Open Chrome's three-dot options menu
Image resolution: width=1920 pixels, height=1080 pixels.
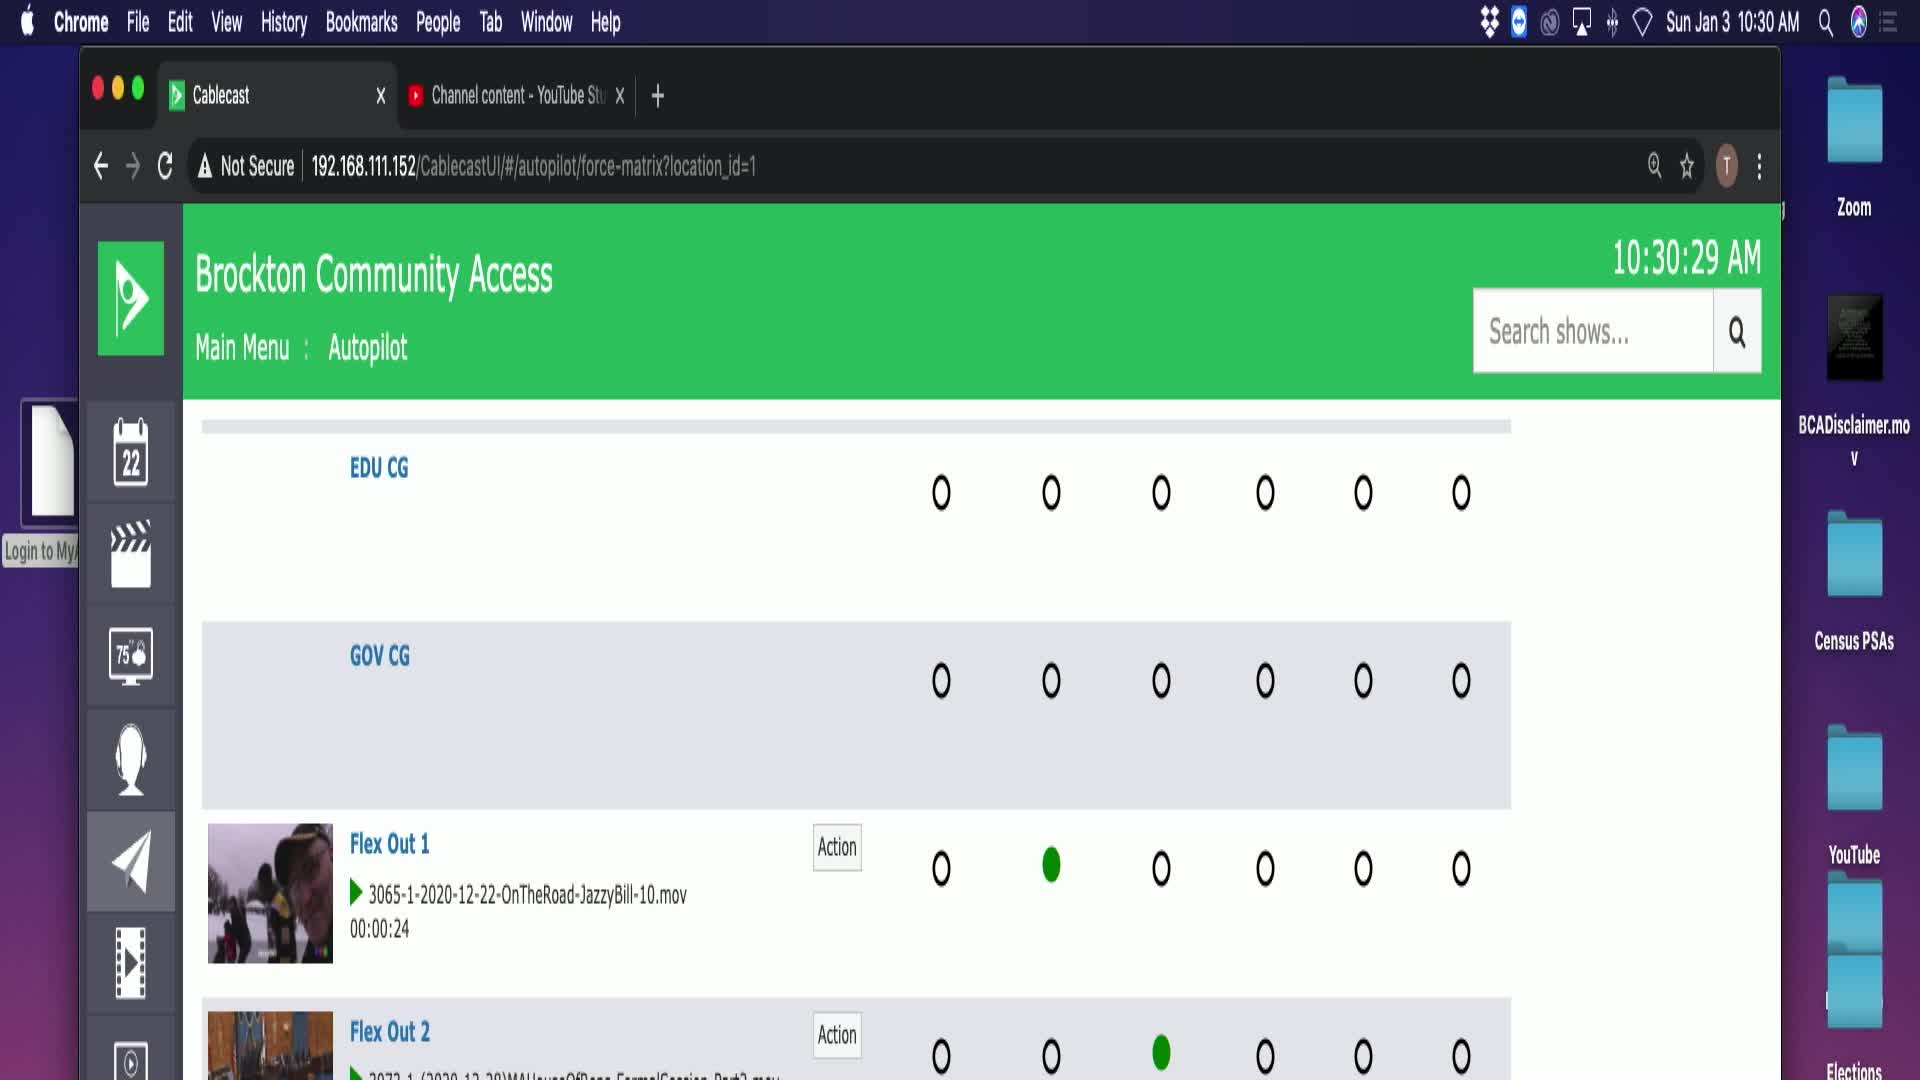1759,166
